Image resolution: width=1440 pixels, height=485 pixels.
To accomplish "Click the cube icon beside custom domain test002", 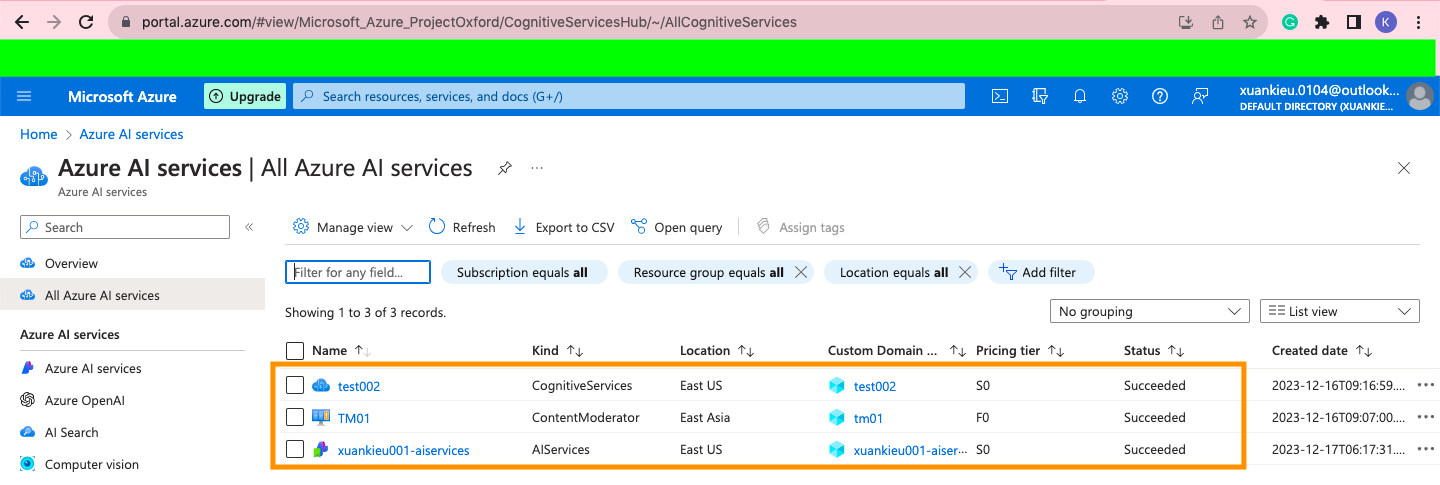I will (x=837, y=385).
